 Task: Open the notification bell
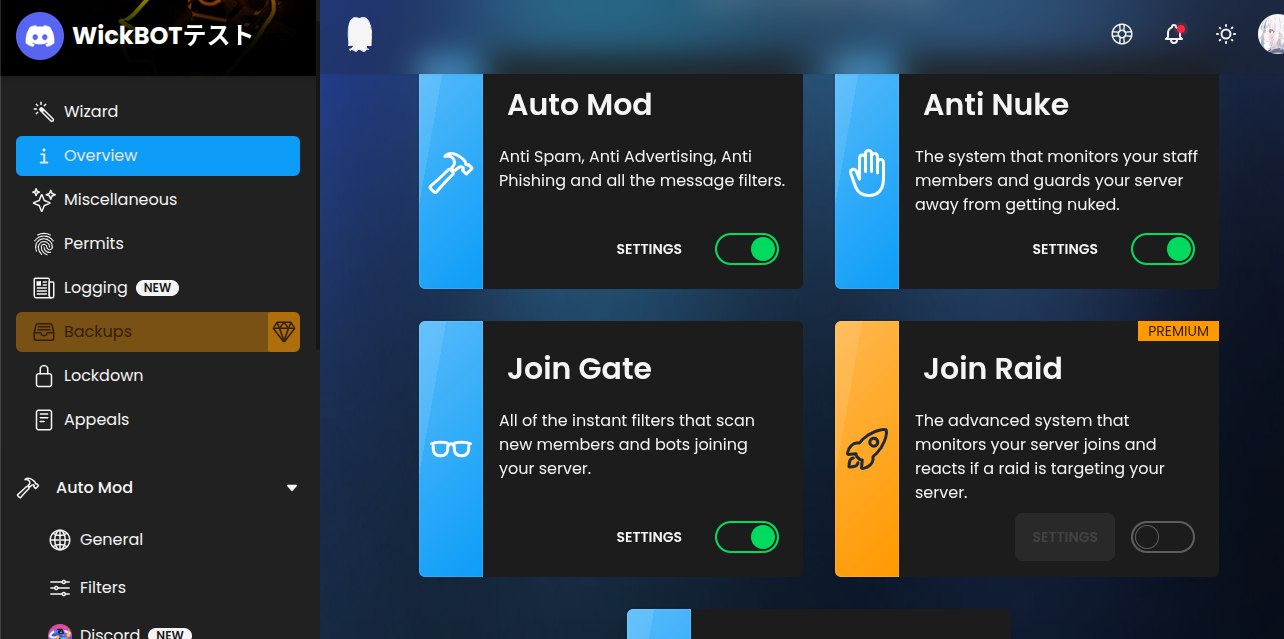(1173, 34)
